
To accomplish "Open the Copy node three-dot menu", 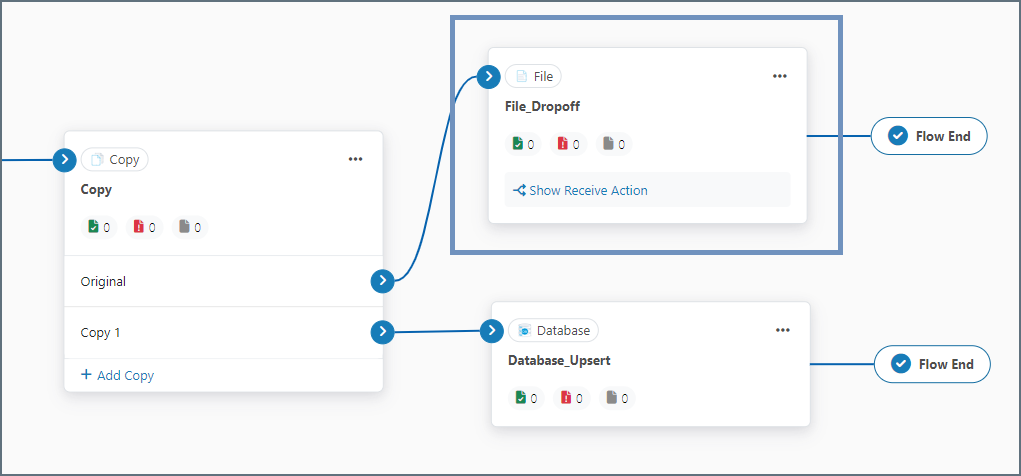I will 355,159.
